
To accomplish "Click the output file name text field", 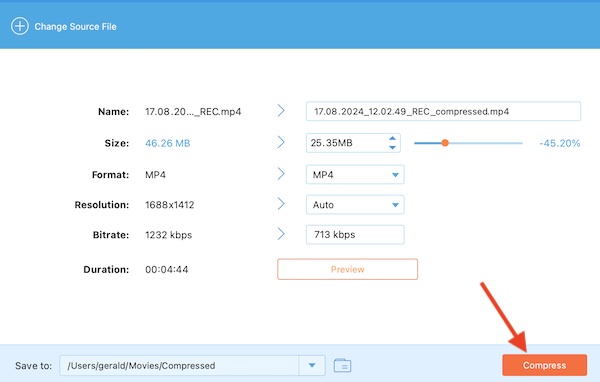I will [x=443, y=111].
